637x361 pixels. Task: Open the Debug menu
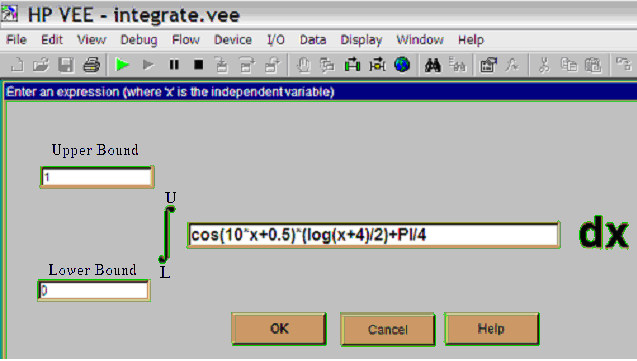pos(139,40)
